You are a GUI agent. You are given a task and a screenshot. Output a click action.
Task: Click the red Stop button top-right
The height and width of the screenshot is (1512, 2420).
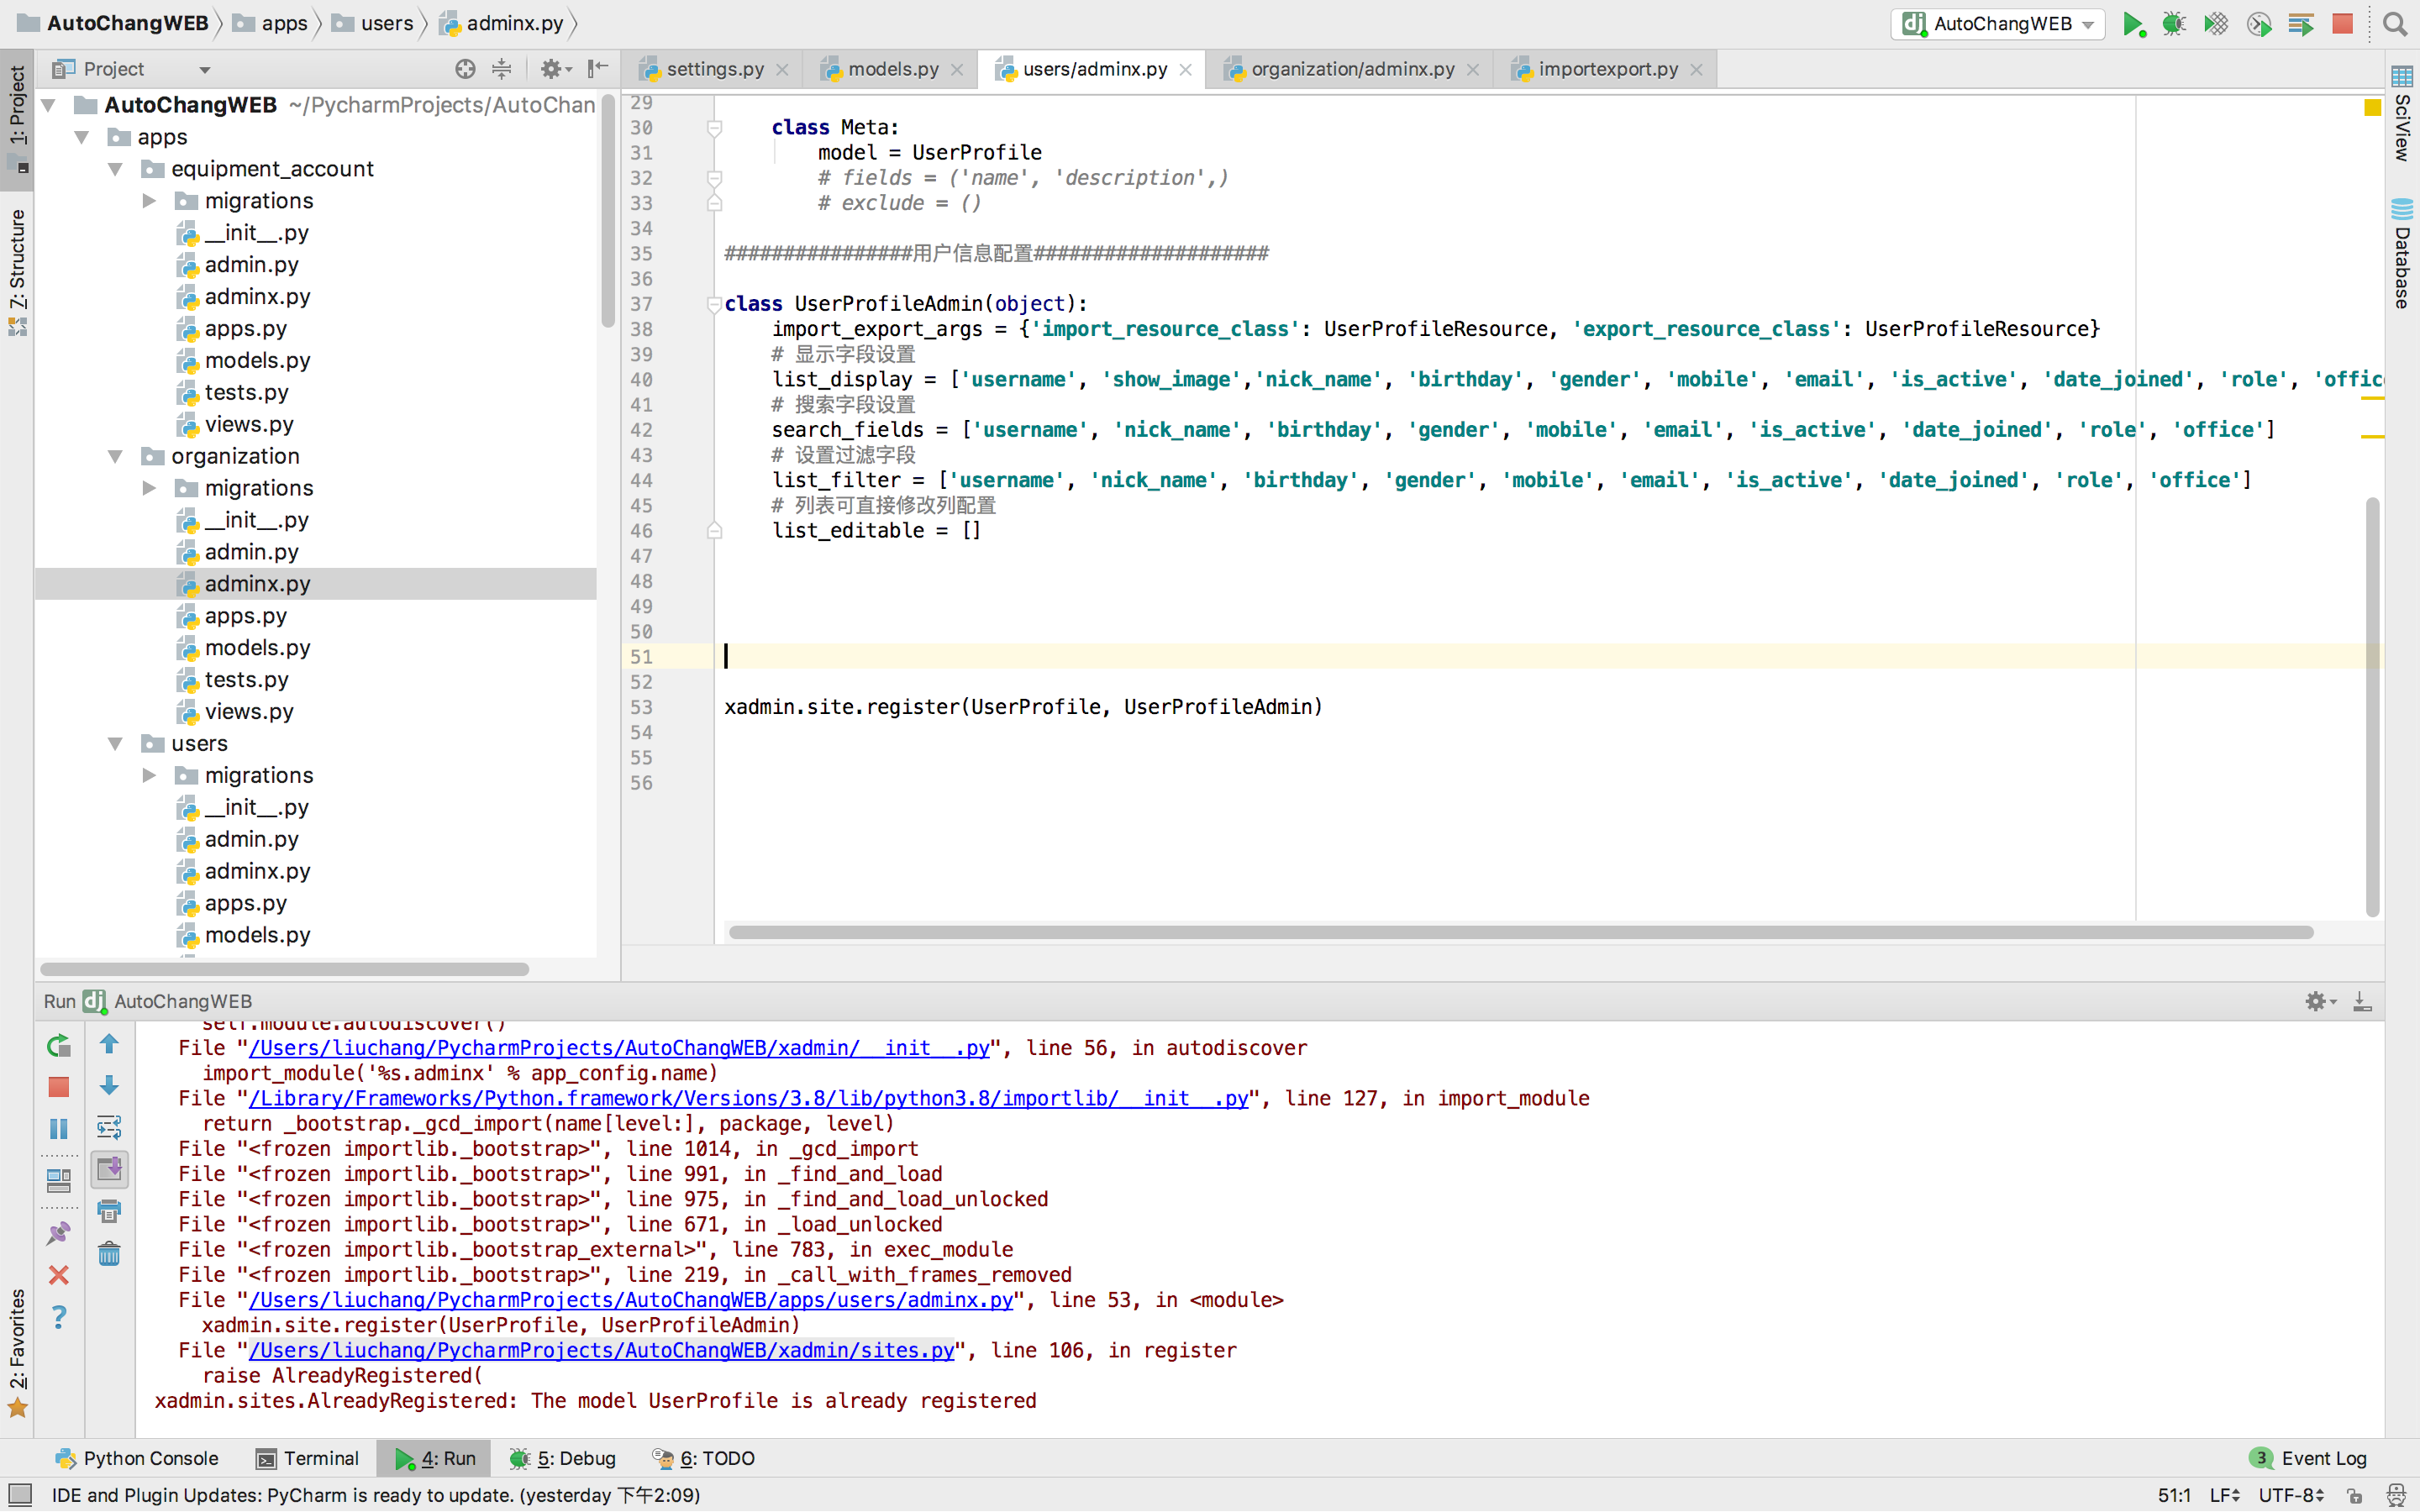(2342, 24)
